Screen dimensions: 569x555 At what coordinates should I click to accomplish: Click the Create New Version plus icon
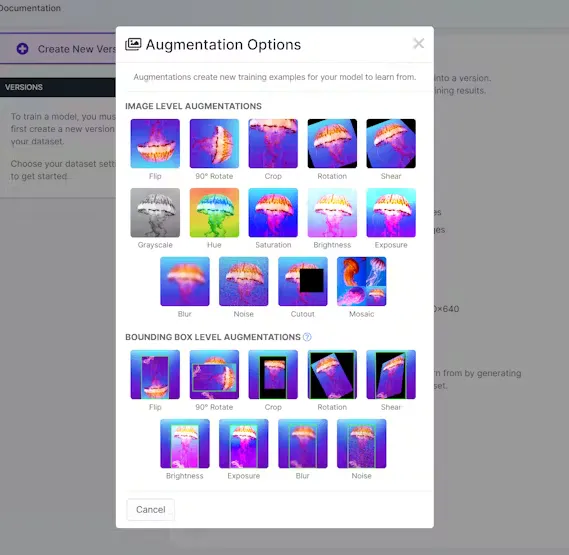tap(22, 49)
